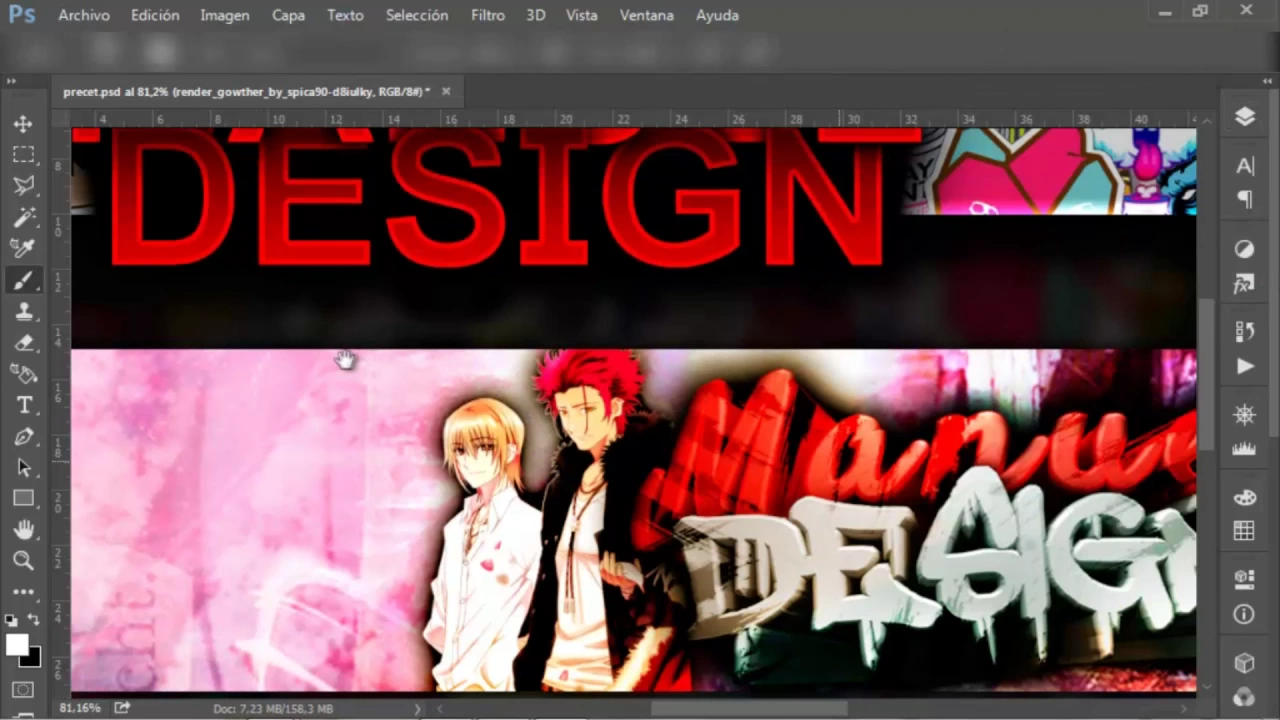
Task: Select the Paint Bucket tool
Action: [x=23, y=374]
